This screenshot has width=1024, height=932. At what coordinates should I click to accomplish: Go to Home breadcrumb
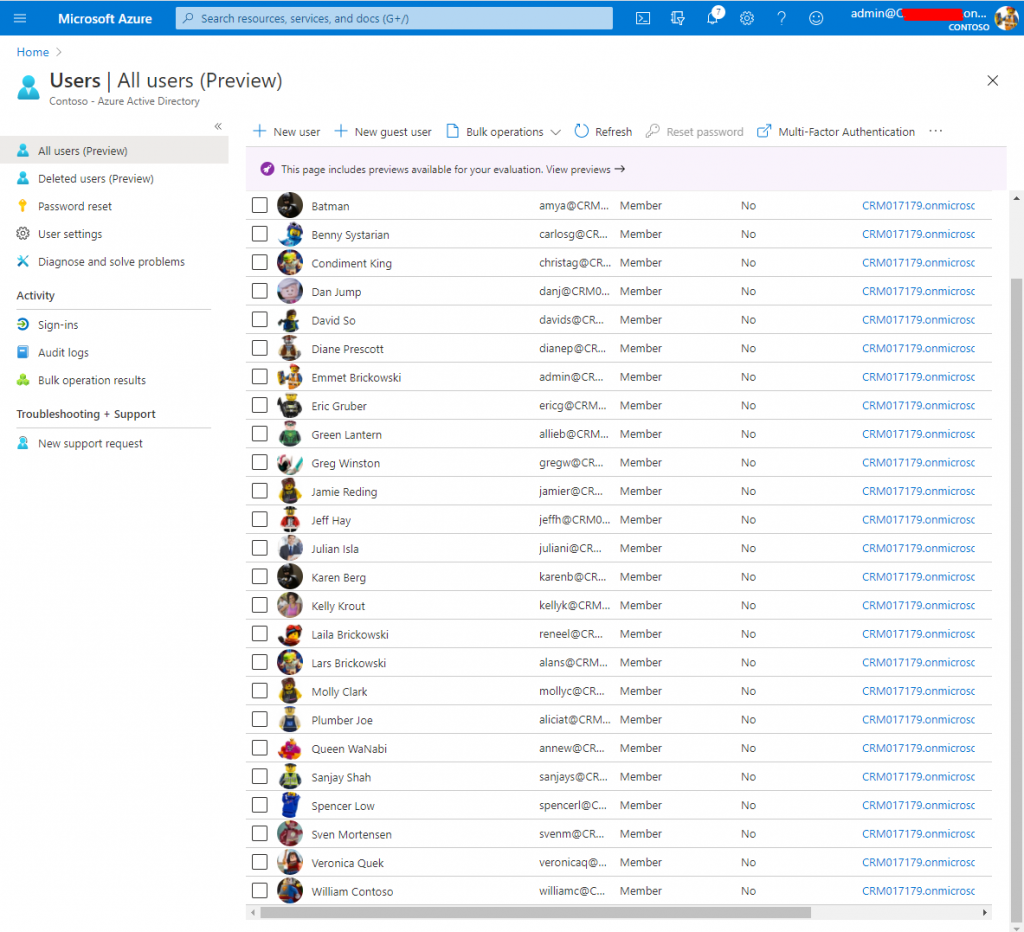pyautogui.click(x=33, y=52)
